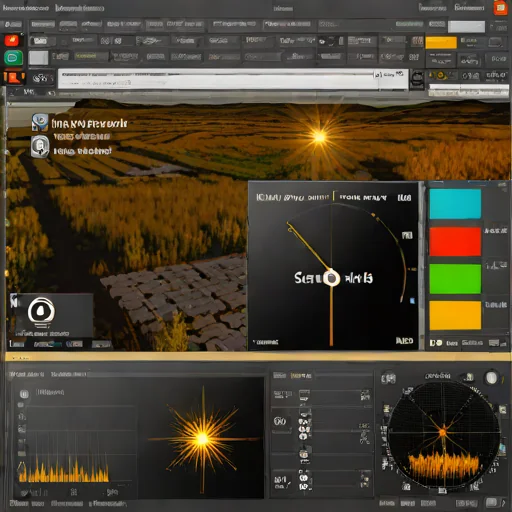Click the orange app icon in the top-right corner
Viewport: 512px width, 512px height.
click(500, 8)
